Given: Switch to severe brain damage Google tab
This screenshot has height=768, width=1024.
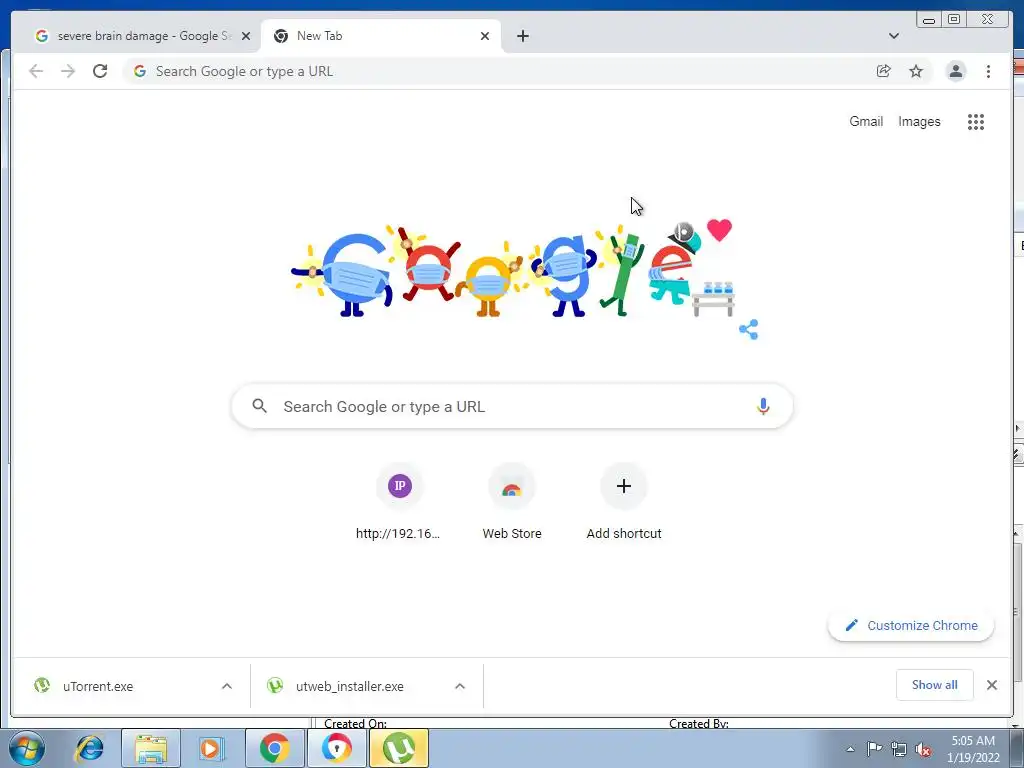Looking at the screenshot, I should [140, 36].
